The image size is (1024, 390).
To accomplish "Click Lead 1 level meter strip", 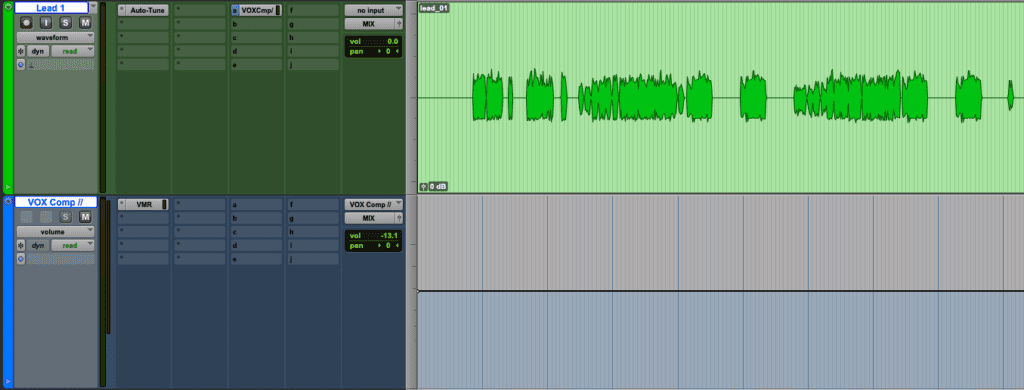I will [103, 97].
